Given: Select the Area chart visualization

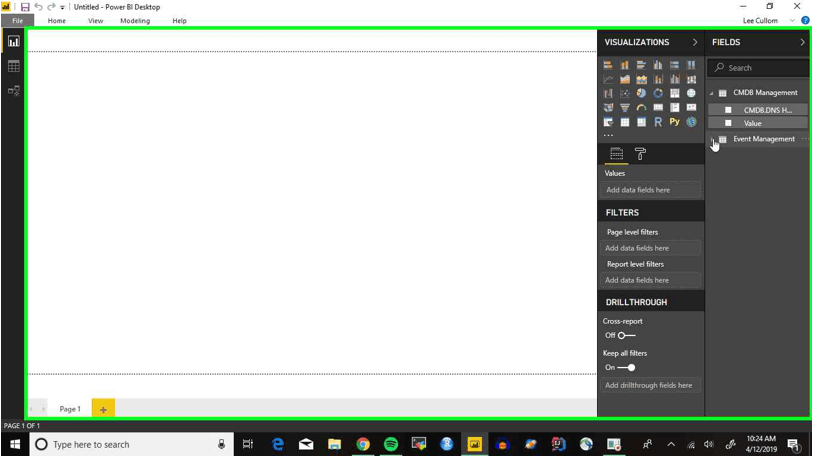Looking at the screenshot, I should [x=625, y=79].
